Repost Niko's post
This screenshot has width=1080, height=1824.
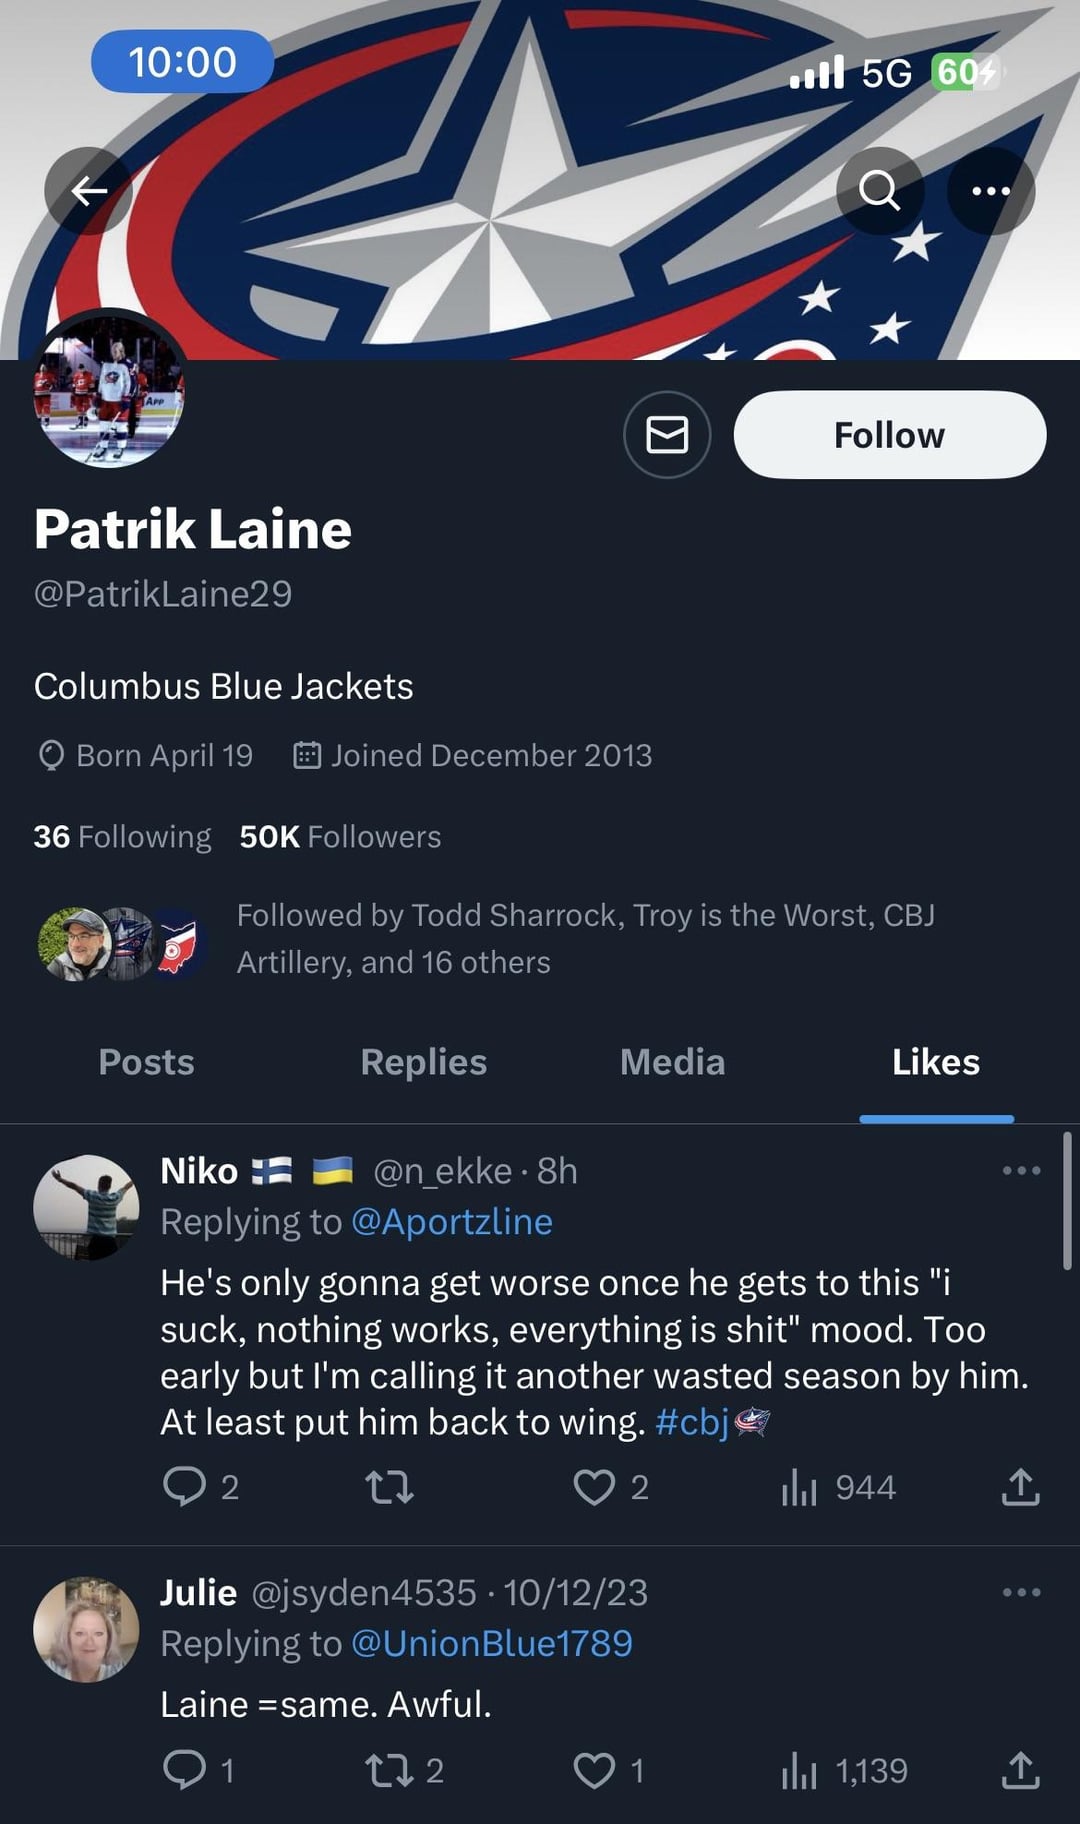(x=389, y=1487)
